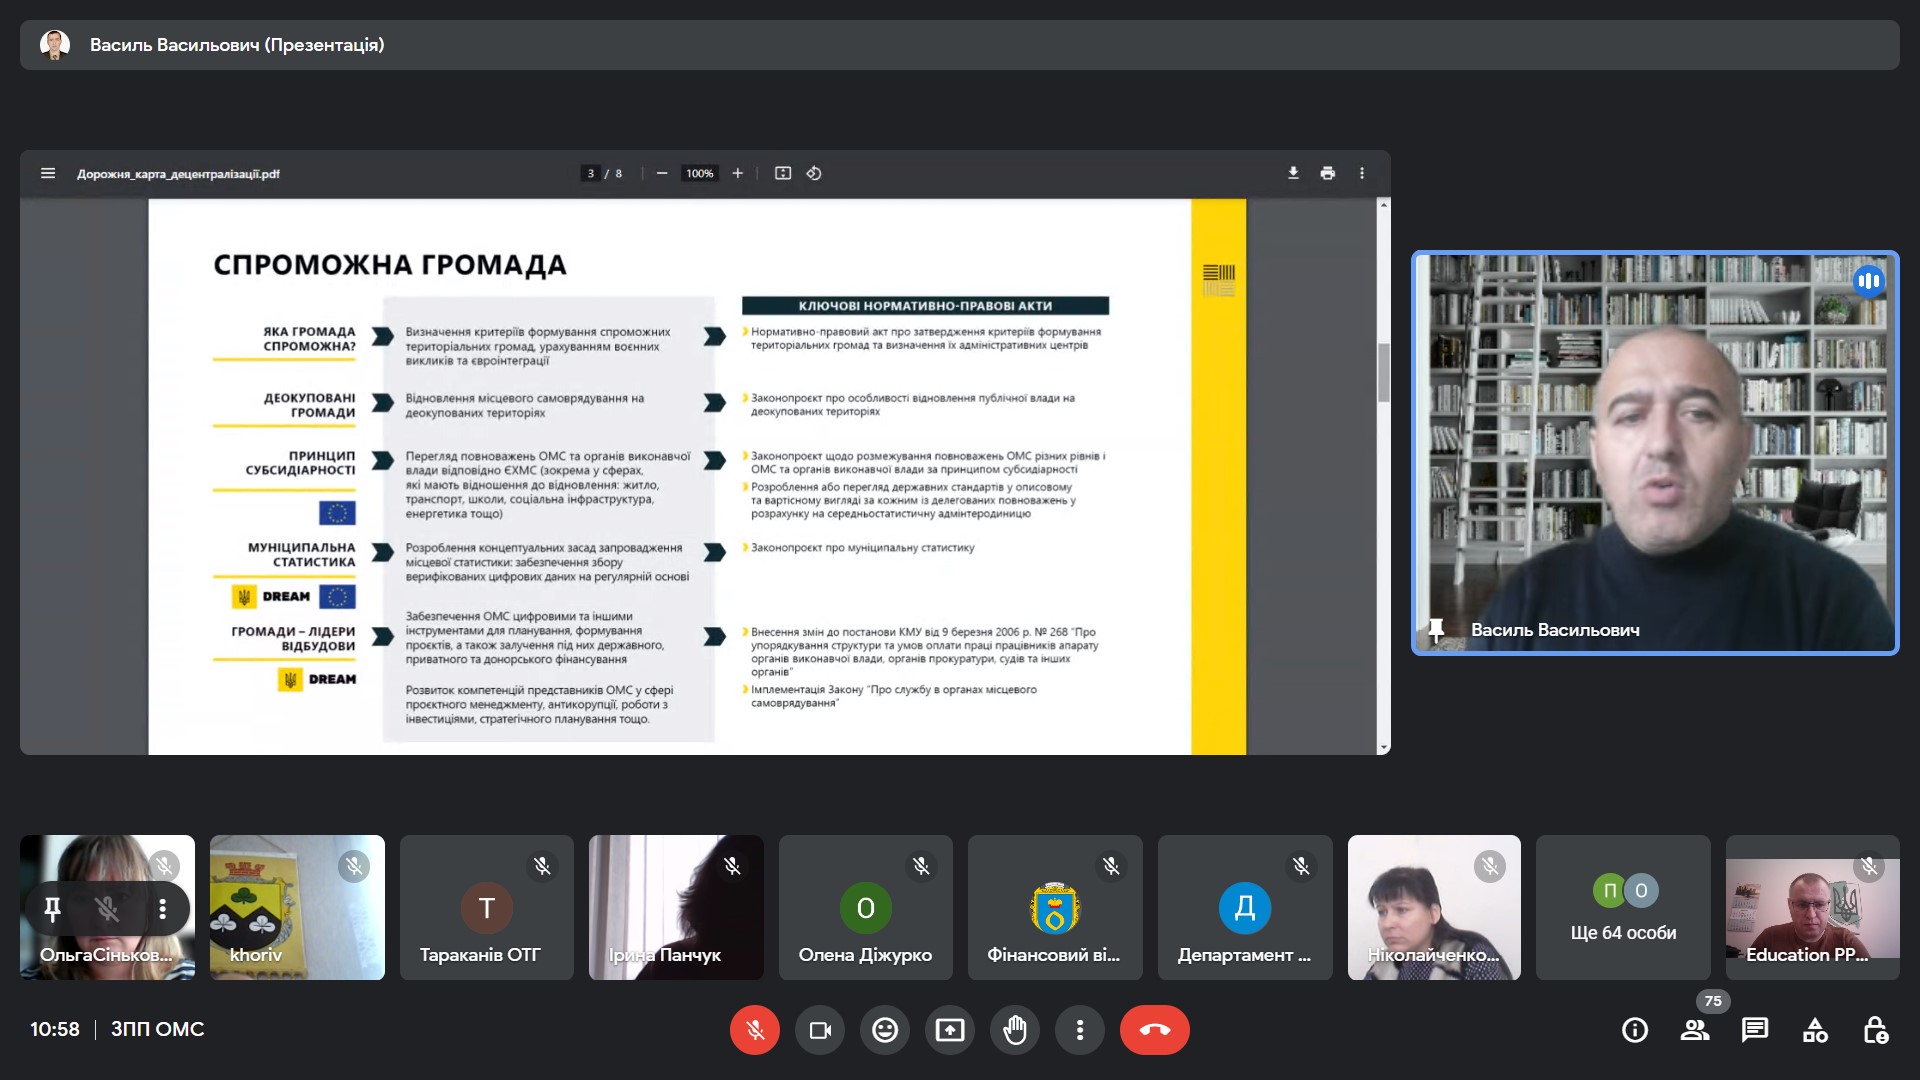Open the participants list panel
Viewport: 1920px width, 1080px height.
(1694, 1030)
